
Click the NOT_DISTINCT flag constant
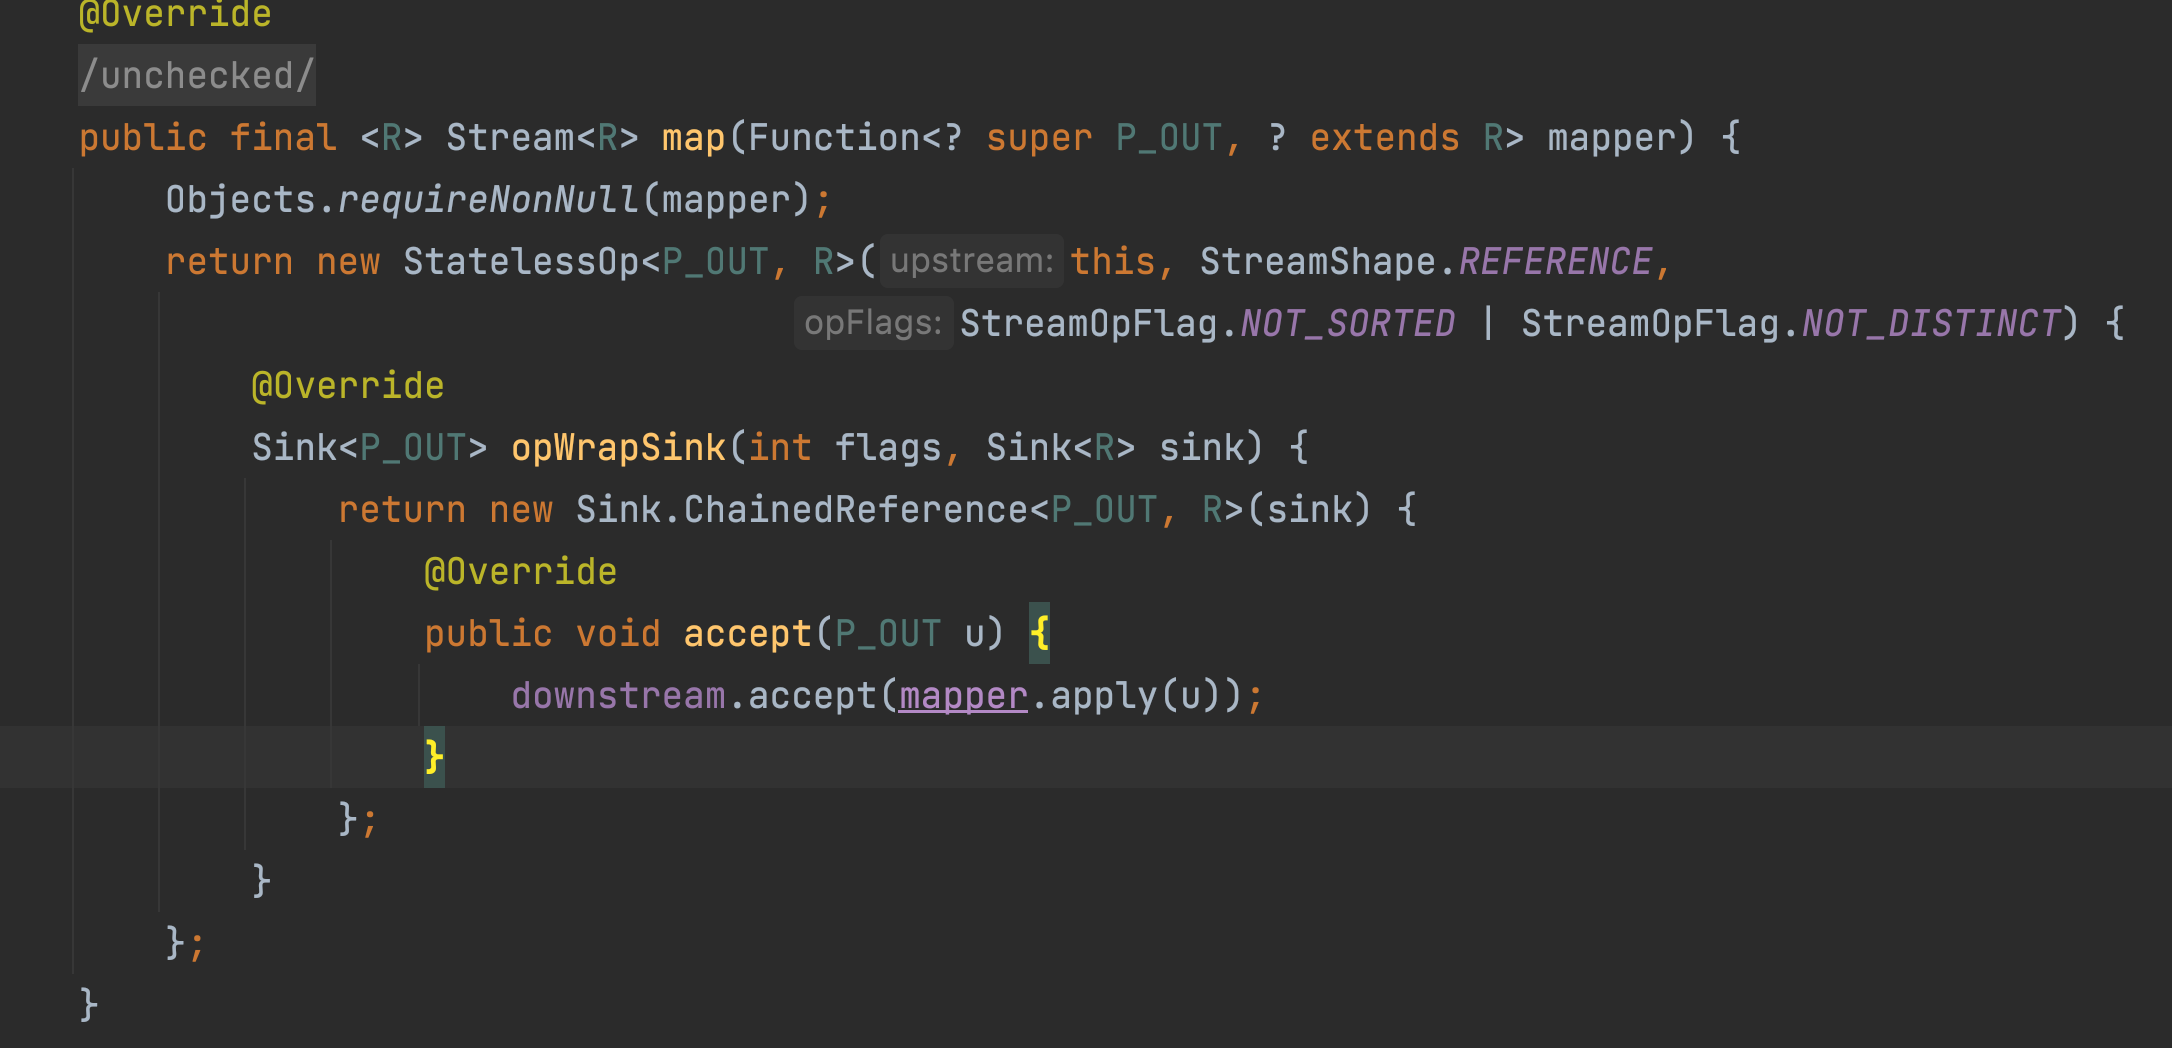[x=1930, y=324]
